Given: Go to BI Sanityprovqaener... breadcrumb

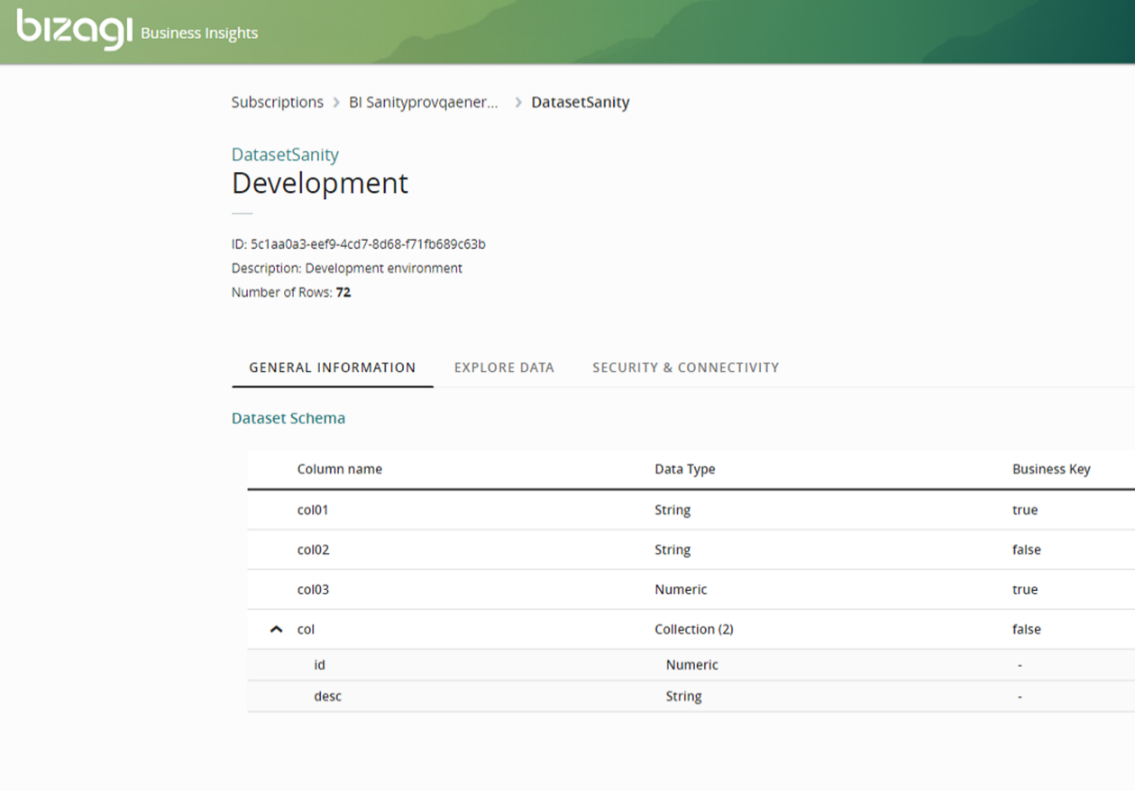Looking at the screenshot, I should 423,102.
